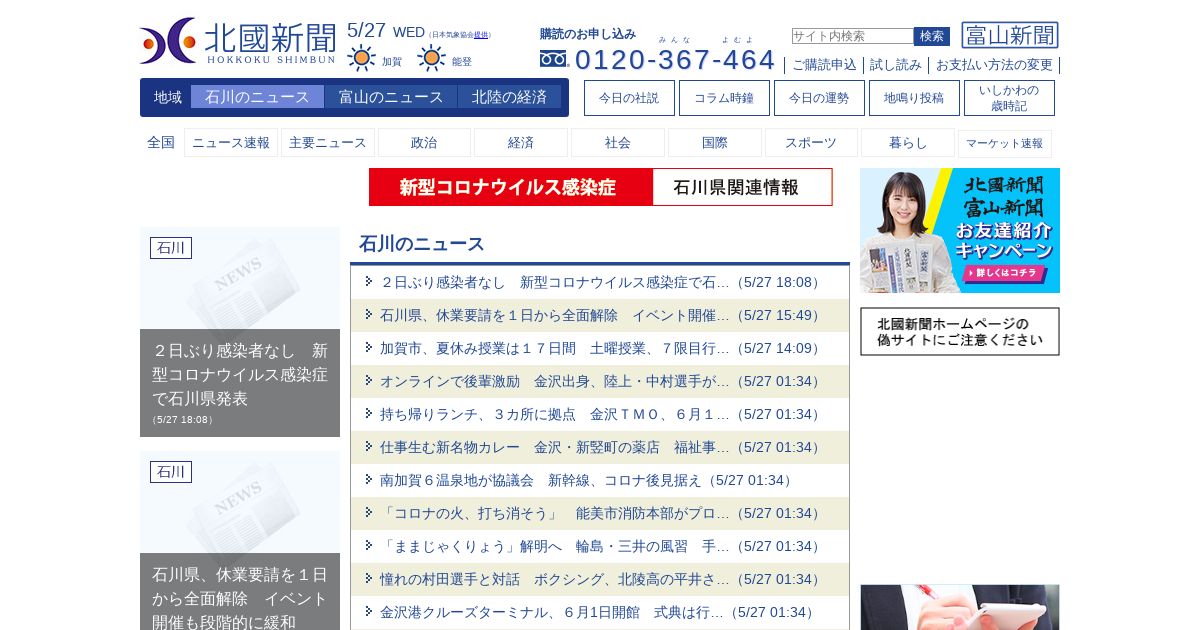The width and height of the screenshot is (1200, 630).
Task: Click the Hokkoku Shimbun logo
Action: pos(238,41)
